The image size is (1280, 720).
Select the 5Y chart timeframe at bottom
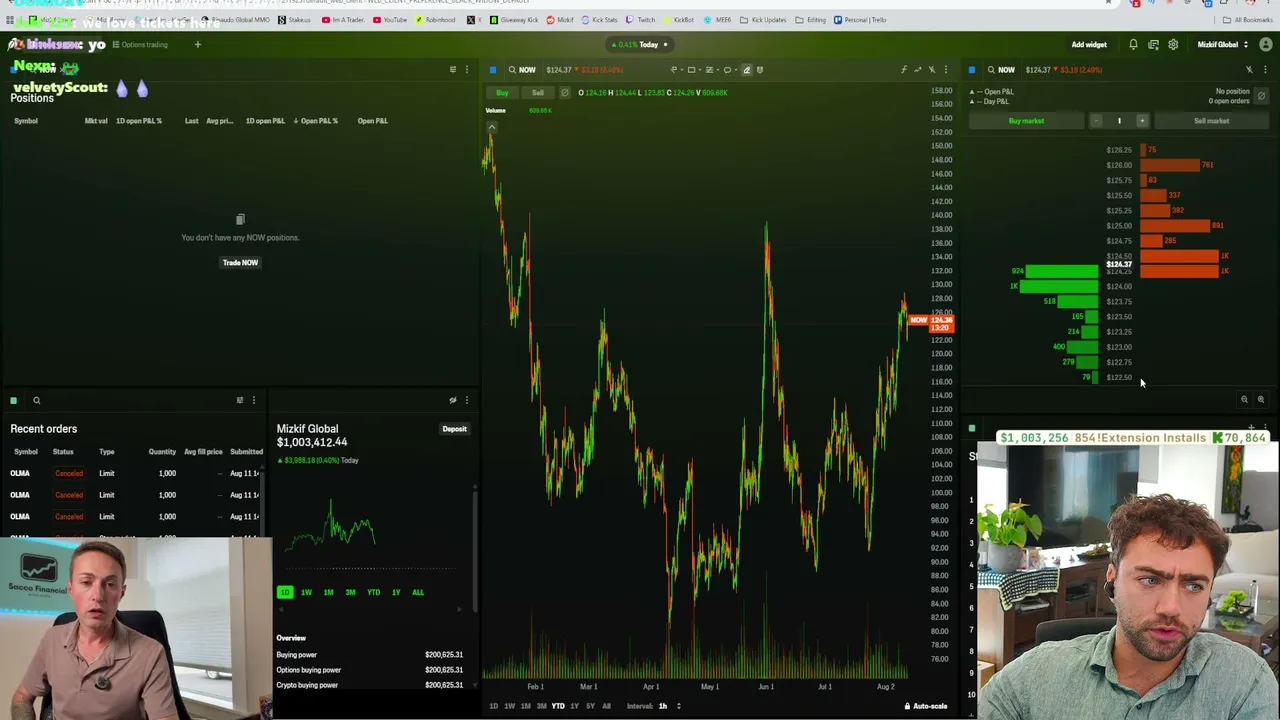click(590, 706)
